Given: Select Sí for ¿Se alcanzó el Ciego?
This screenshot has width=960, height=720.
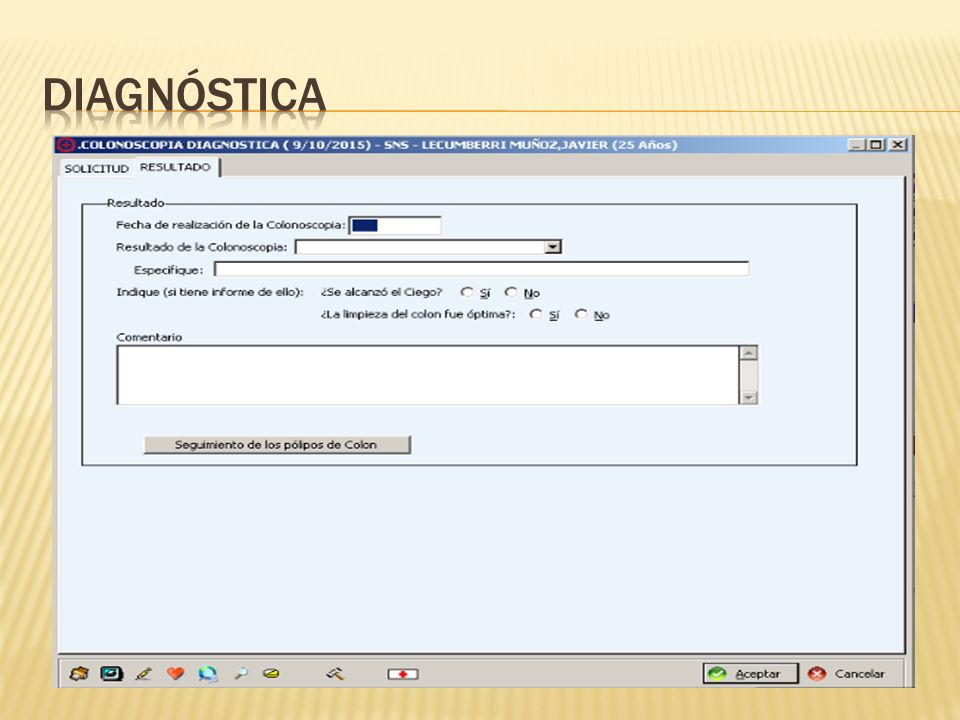Looking at the screenshot, I should point(467,292).
